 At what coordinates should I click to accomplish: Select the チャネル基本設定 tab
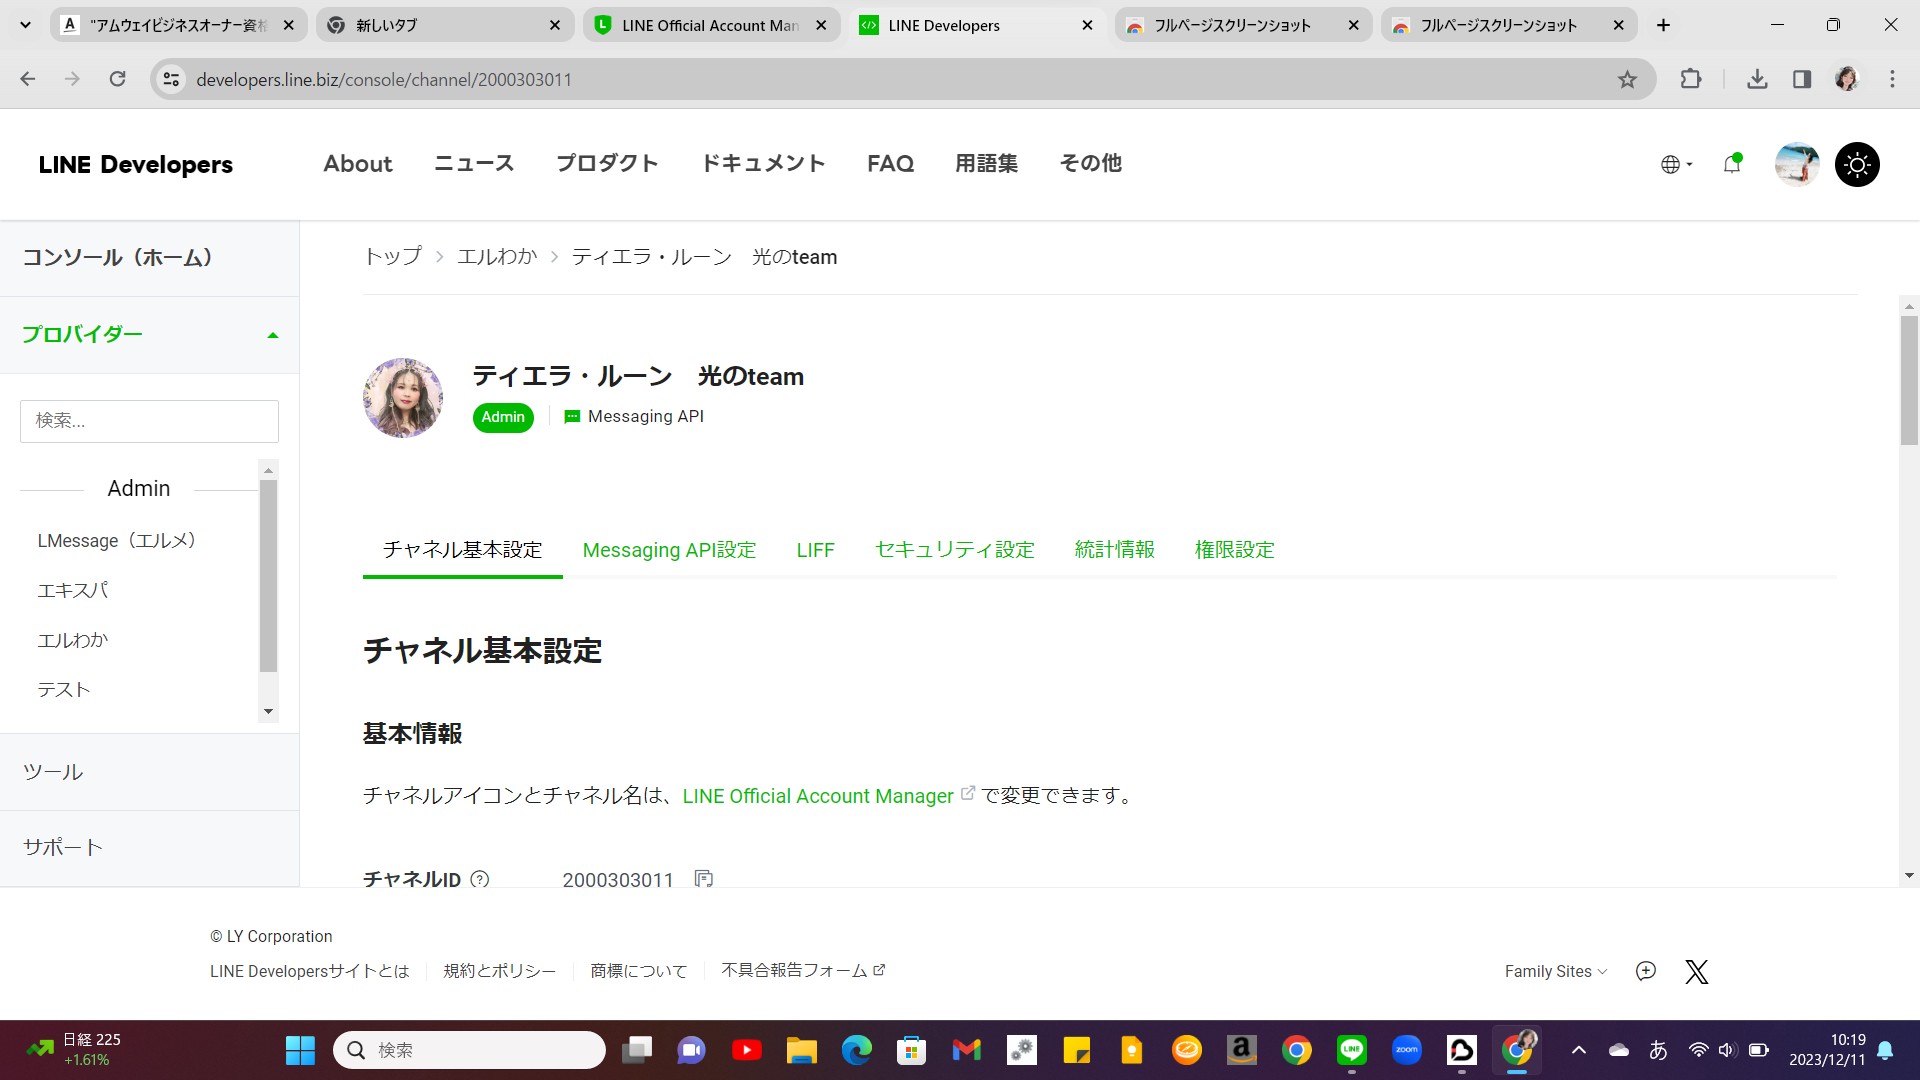pos(462,550)
